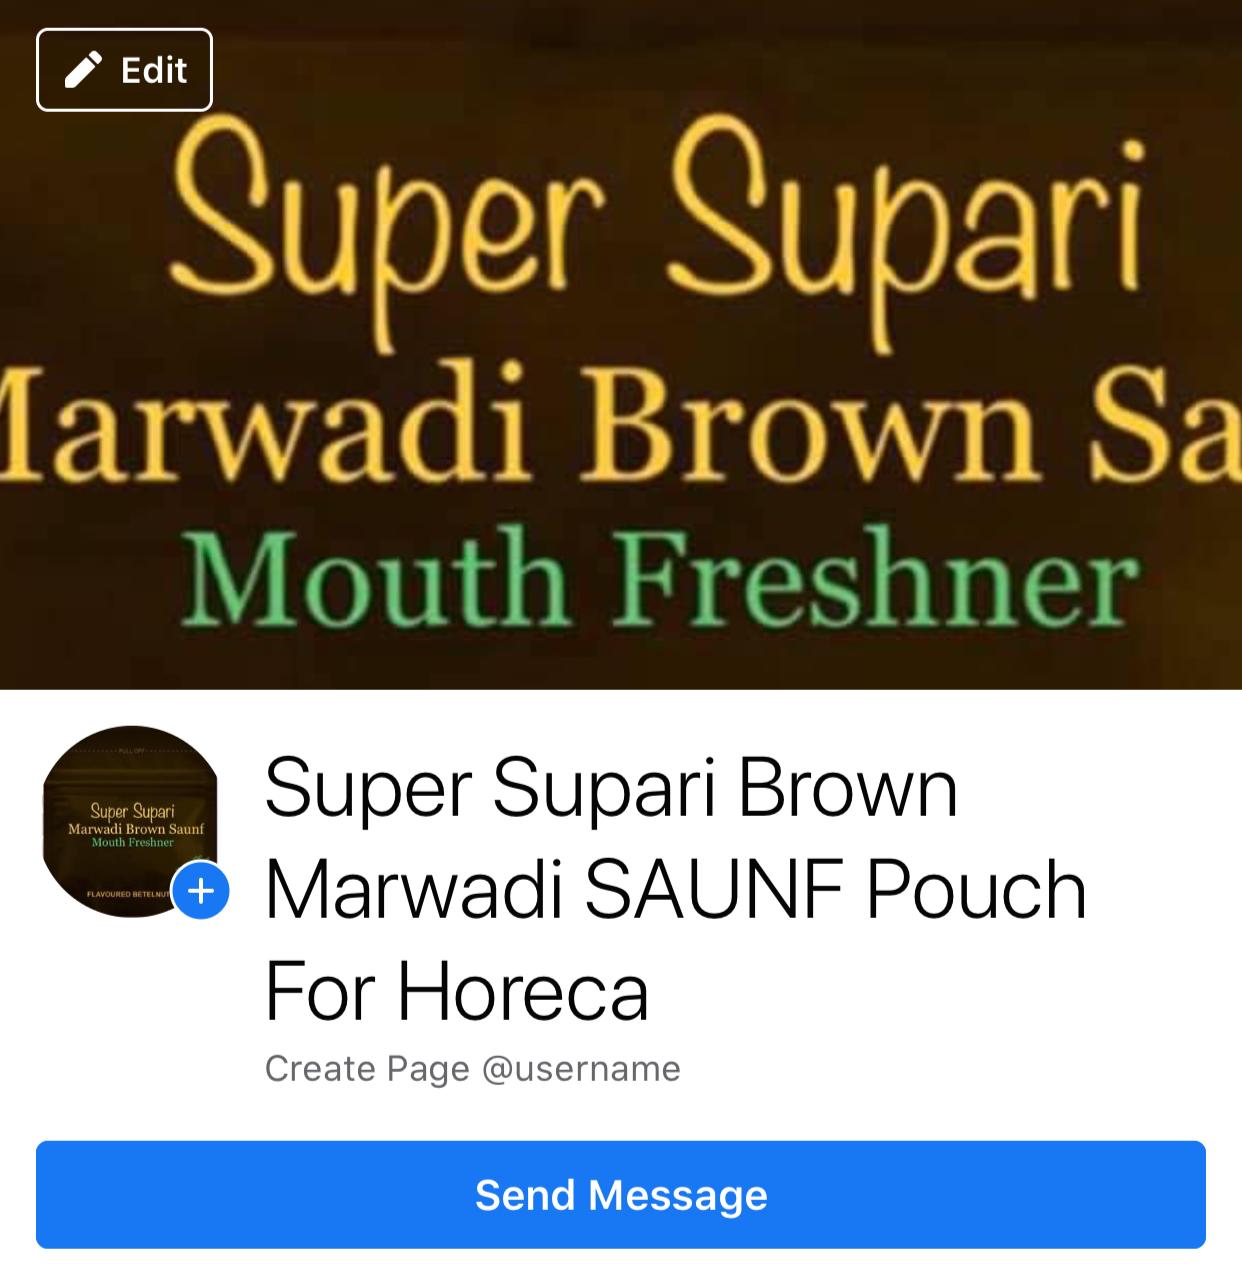Tap the blue plus icon on profile picture
1242x1267 pixels.
[201, 890]
